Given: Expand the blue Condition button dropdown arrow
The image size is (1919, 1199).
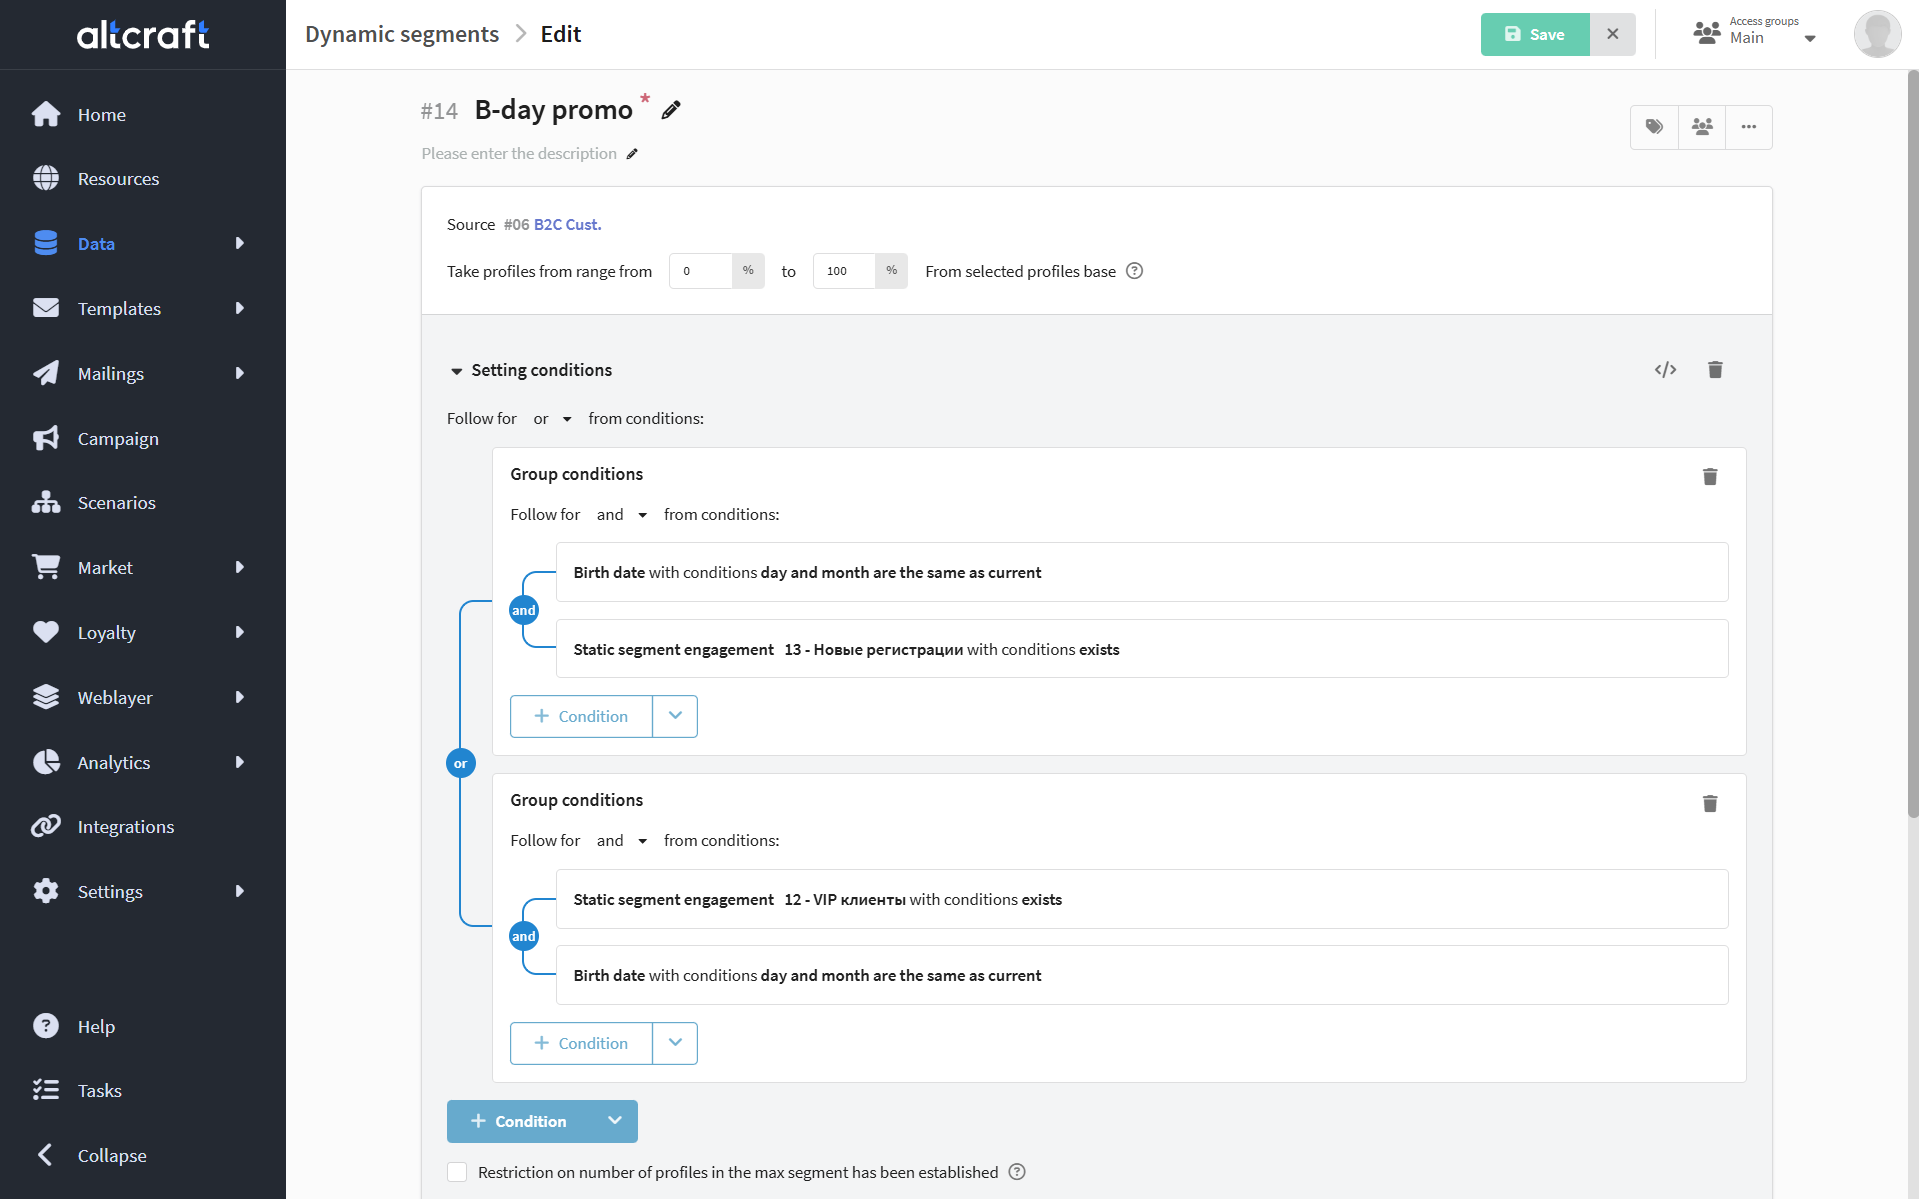Looking at the screenshot, I should pos(615,1121).
